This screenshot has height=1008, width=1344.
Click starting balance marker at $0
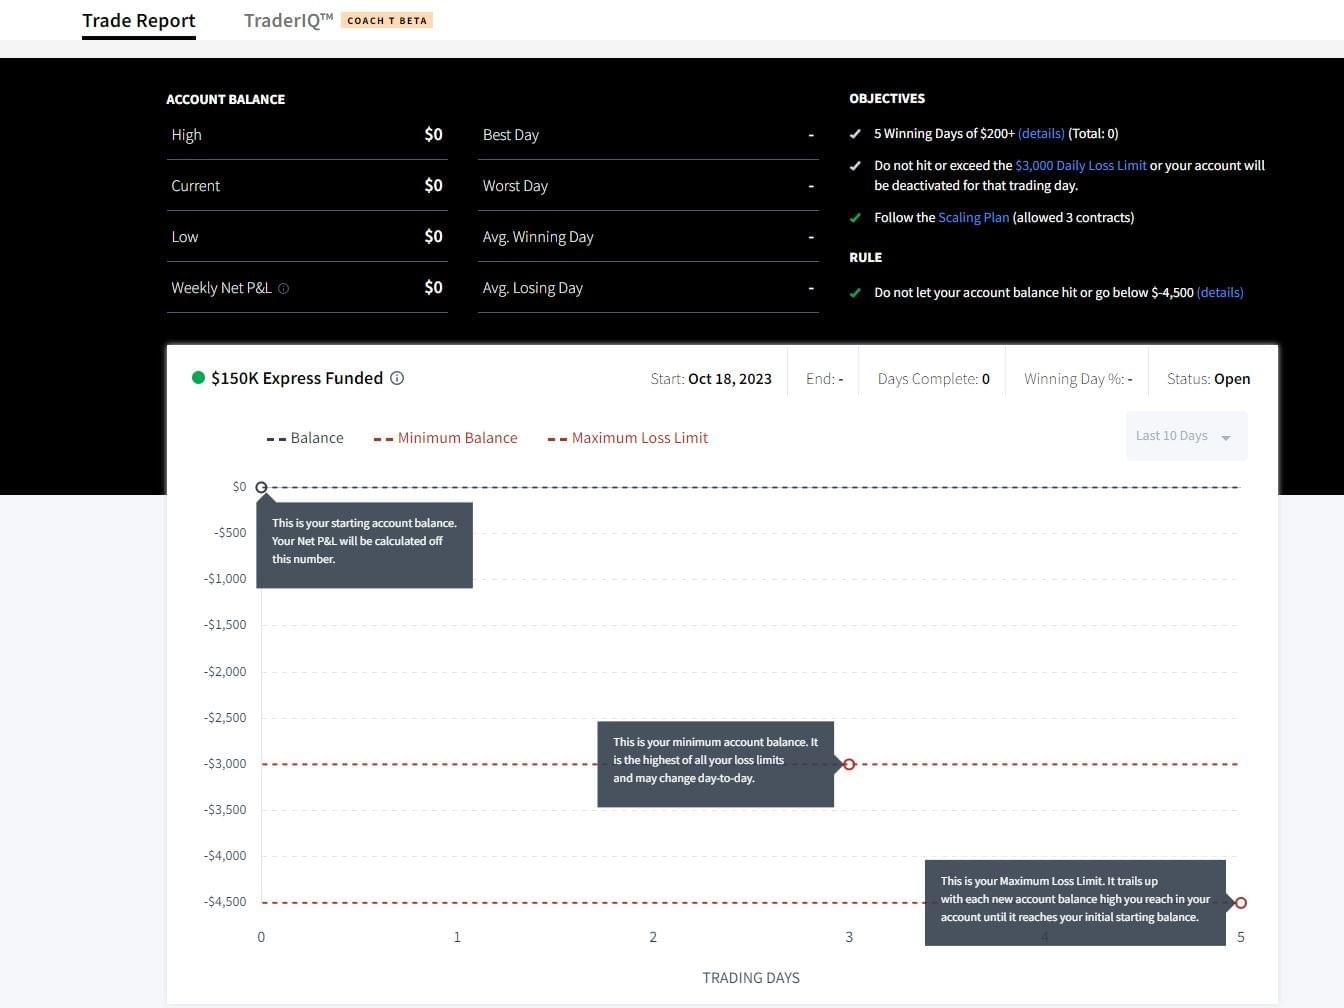pos(262,488)
